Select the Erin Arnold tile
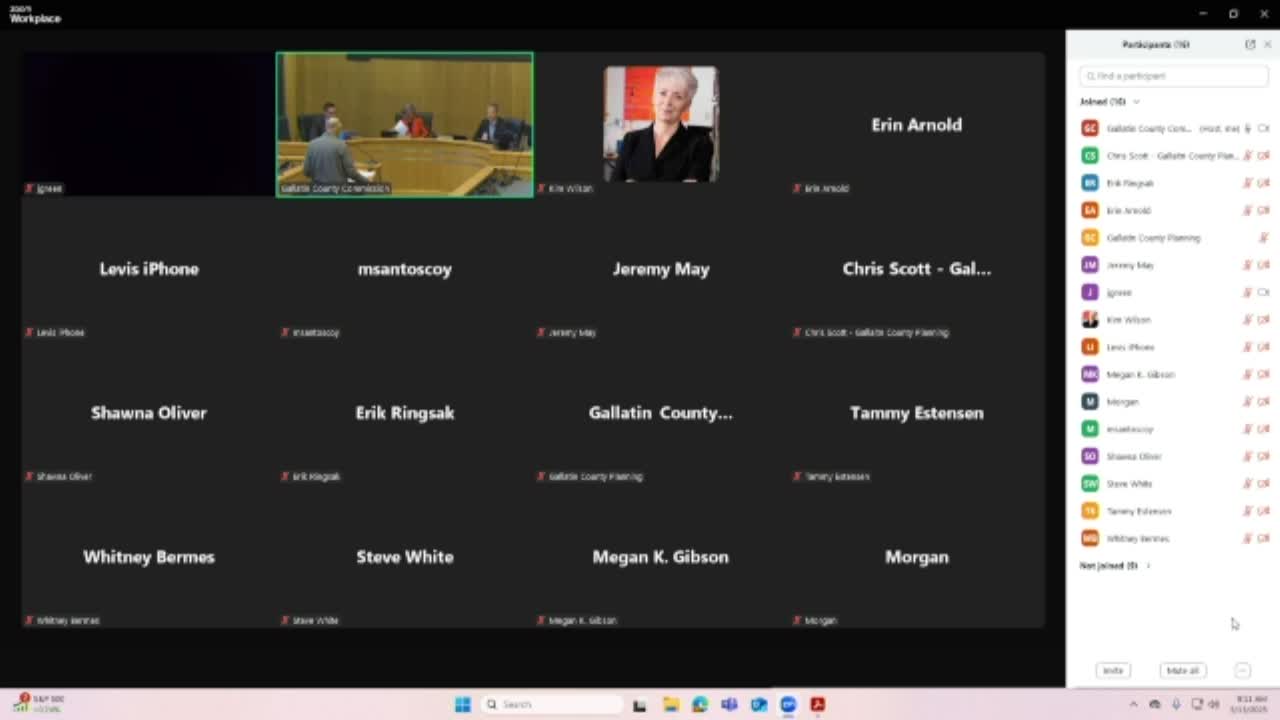 (917, 125)
